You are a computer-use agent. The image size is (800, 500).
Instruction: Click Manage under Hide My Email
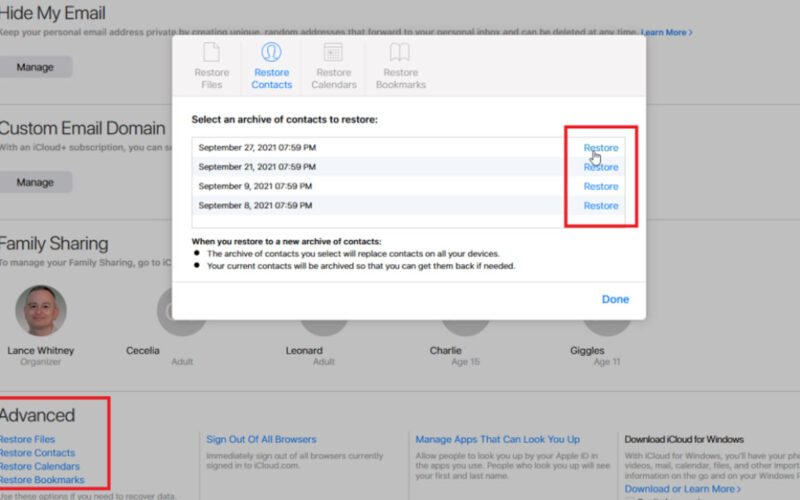click(x=35, y=67)
